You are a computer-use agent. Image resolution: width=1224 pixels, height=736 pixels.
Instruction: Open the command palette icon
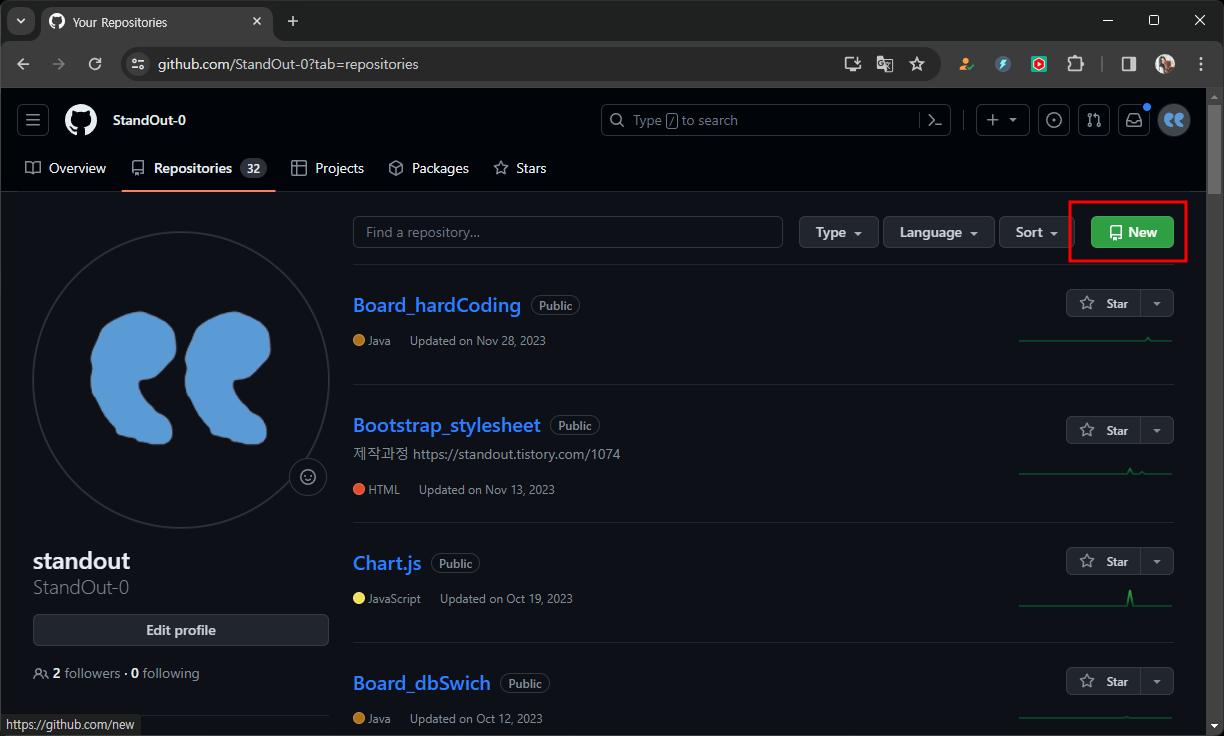(x=935, y=120)
